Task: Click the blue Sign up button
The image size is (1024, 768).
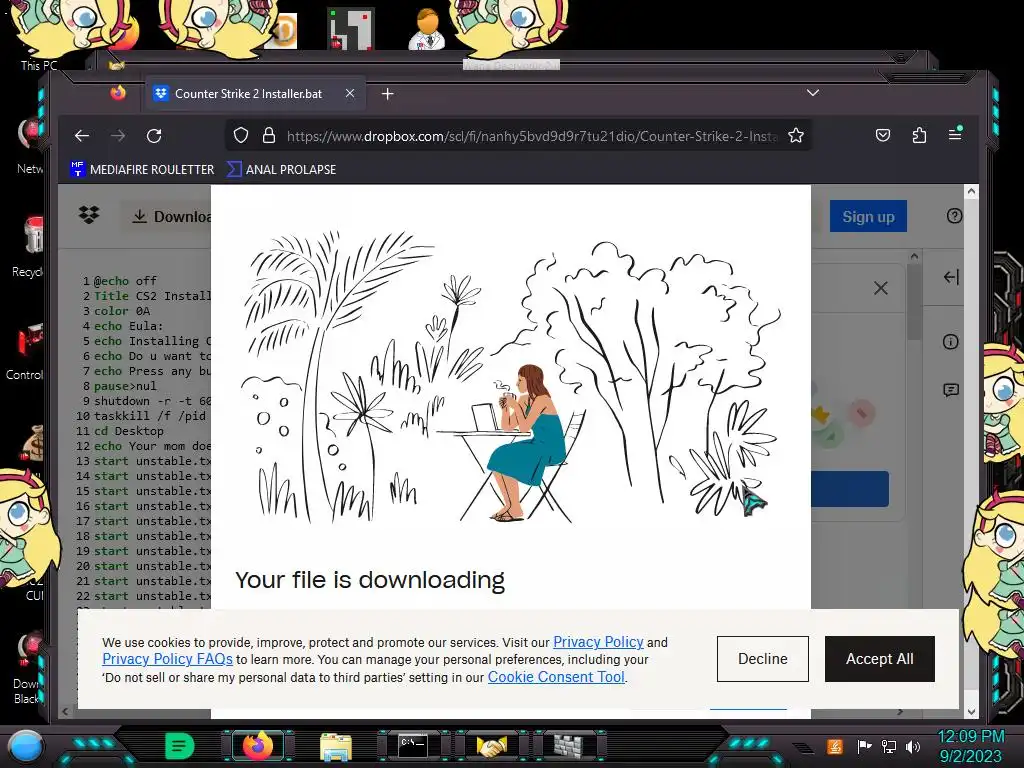Action: coord(868,216)
